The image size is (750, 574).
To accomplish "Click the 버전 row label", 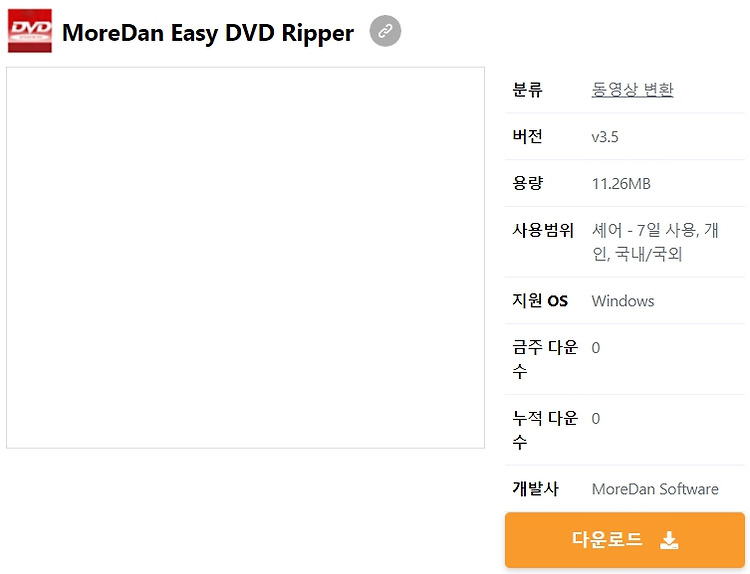I will [x=527, y=136].
